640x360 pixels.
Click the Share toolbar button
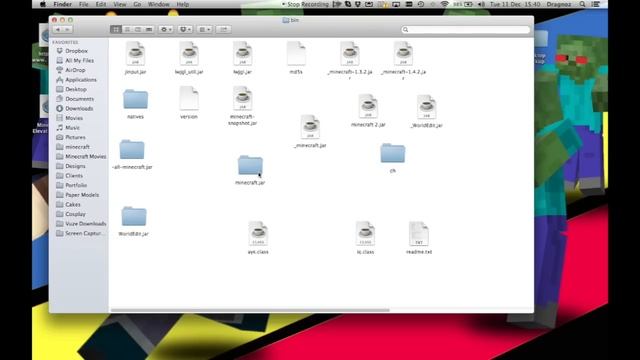pyautogui.click(x=224, y=29)
